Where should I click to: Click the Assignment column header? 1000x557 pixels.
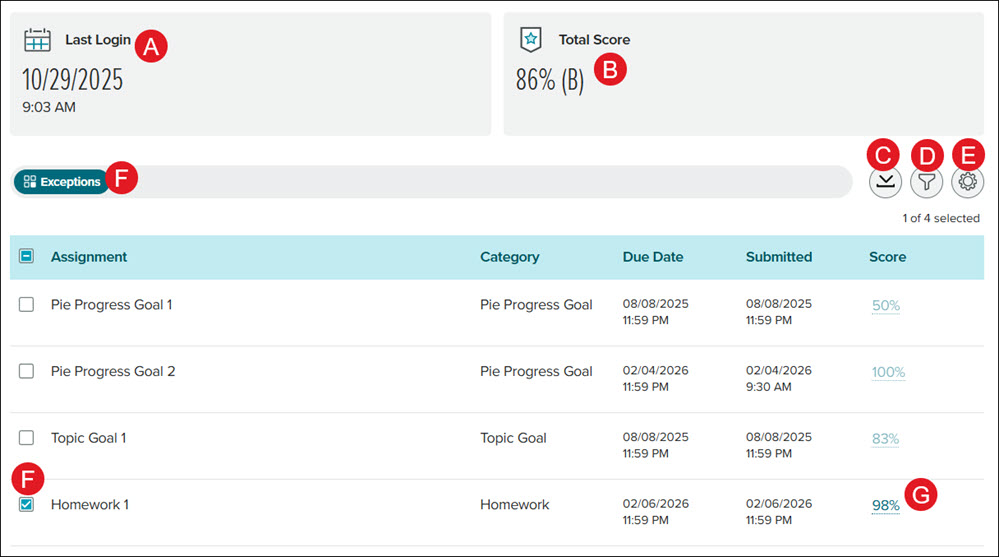click(89, 257)
